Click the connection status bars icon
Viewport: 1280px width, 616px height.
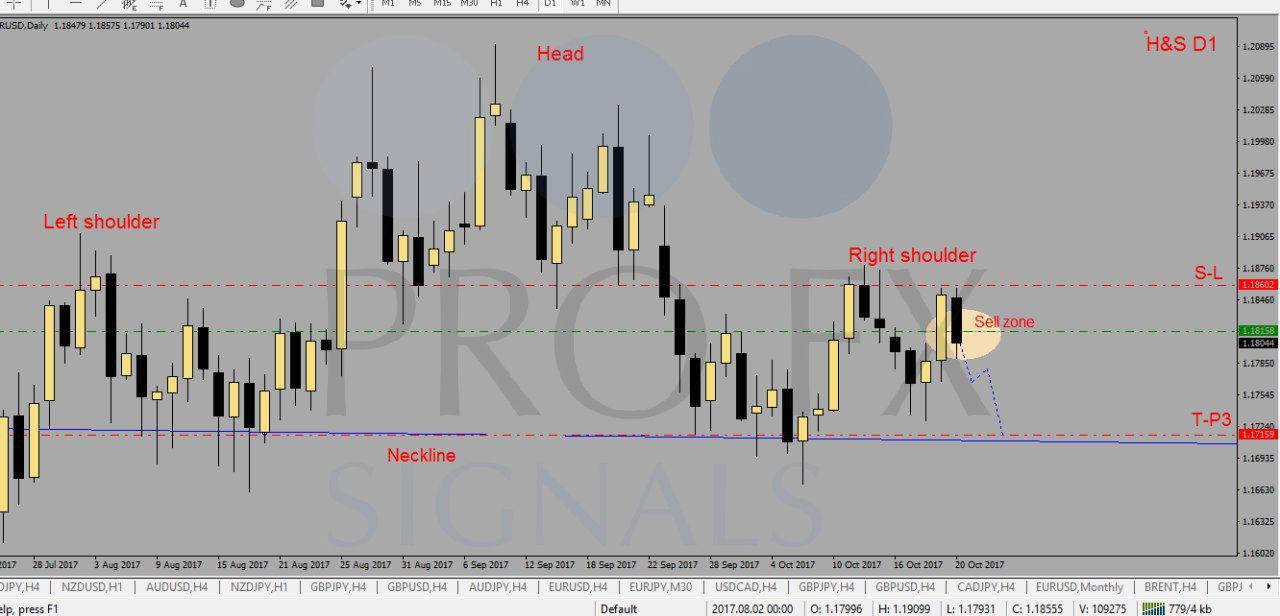click(1152, 608)
